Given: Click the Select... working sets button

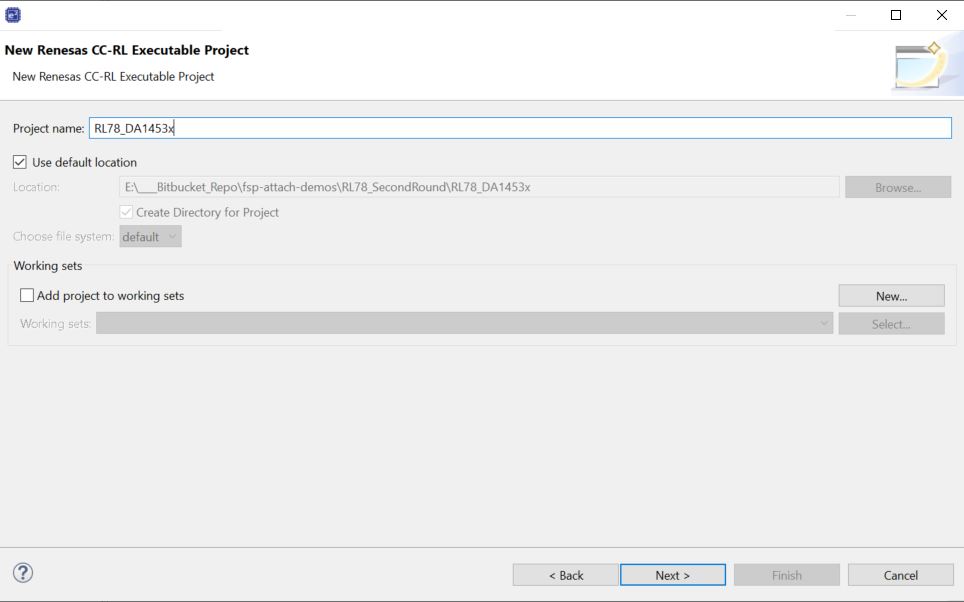Looking at the screenshot, I should [891, 324].
